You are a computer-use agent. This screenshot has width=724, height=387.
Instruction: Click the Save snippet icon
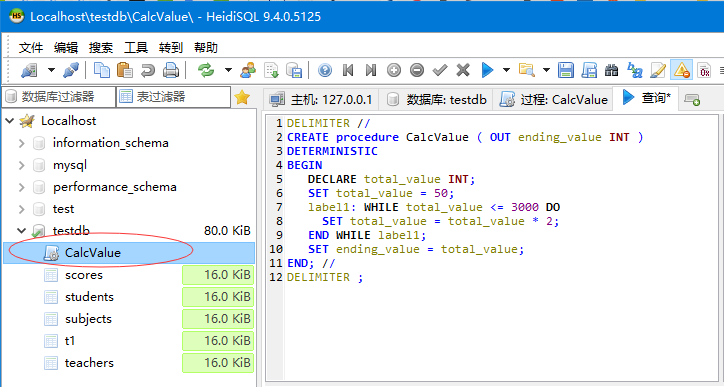[589, 70]
